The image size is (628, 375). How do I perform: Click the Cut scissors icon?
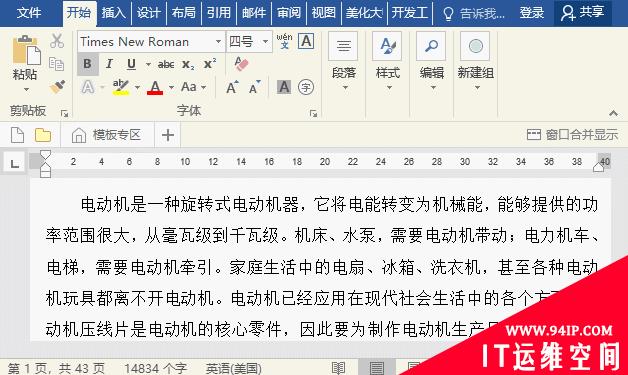pos(57,41)
